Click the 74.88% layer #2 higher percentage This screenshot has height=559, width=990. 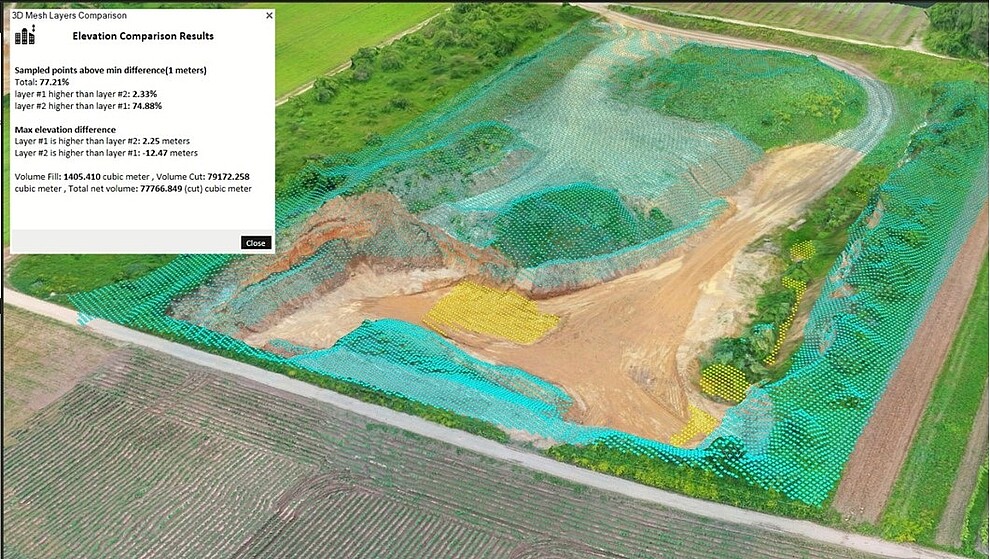click(147, 105)
